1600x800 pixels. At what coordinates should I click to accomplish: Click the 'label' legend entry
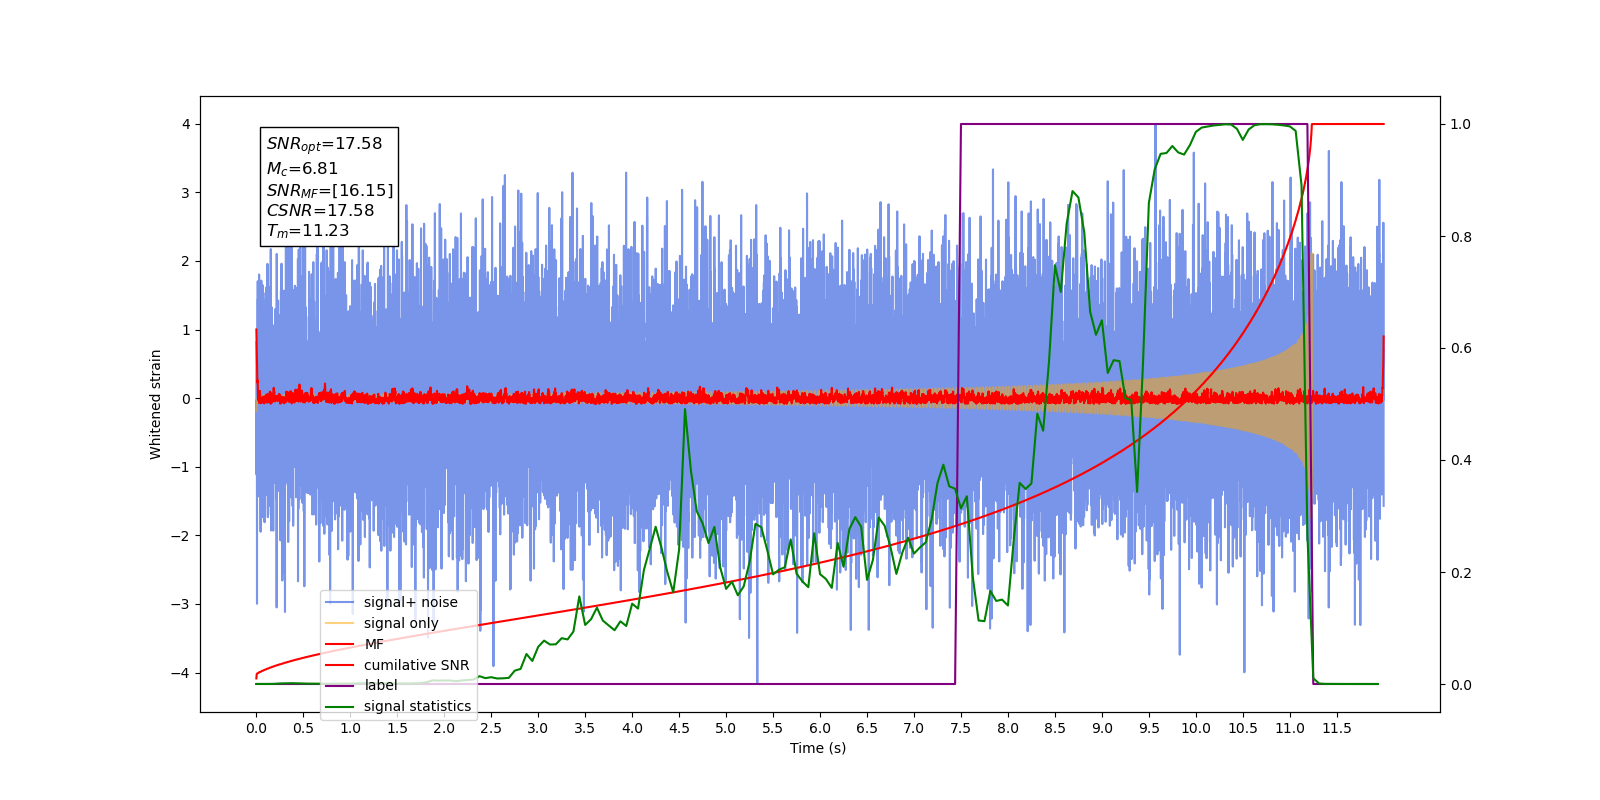click(362, 685)
